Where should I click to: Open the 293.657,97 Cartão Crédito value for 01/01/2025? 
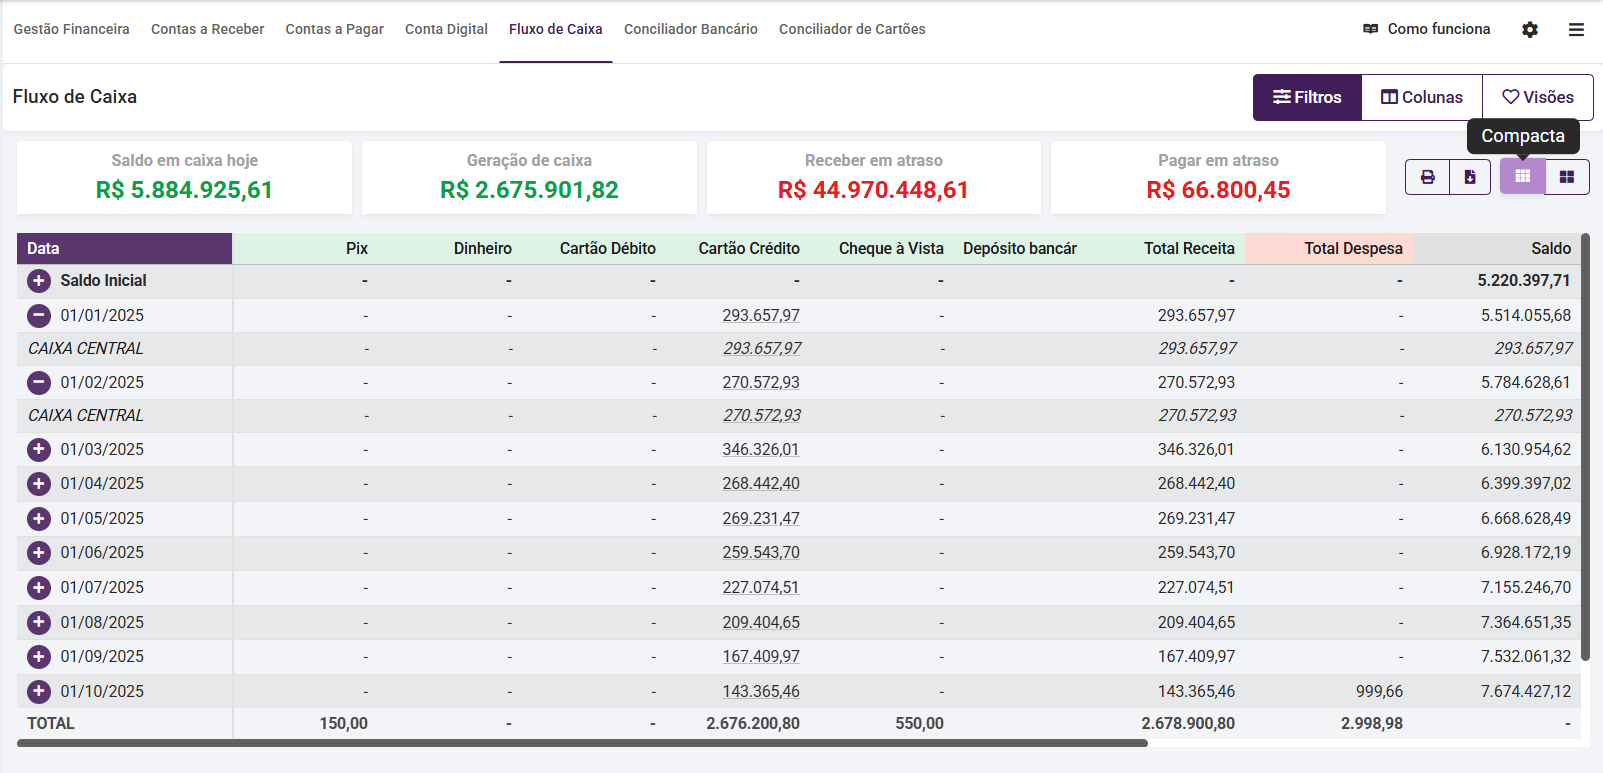coord(761,316)
